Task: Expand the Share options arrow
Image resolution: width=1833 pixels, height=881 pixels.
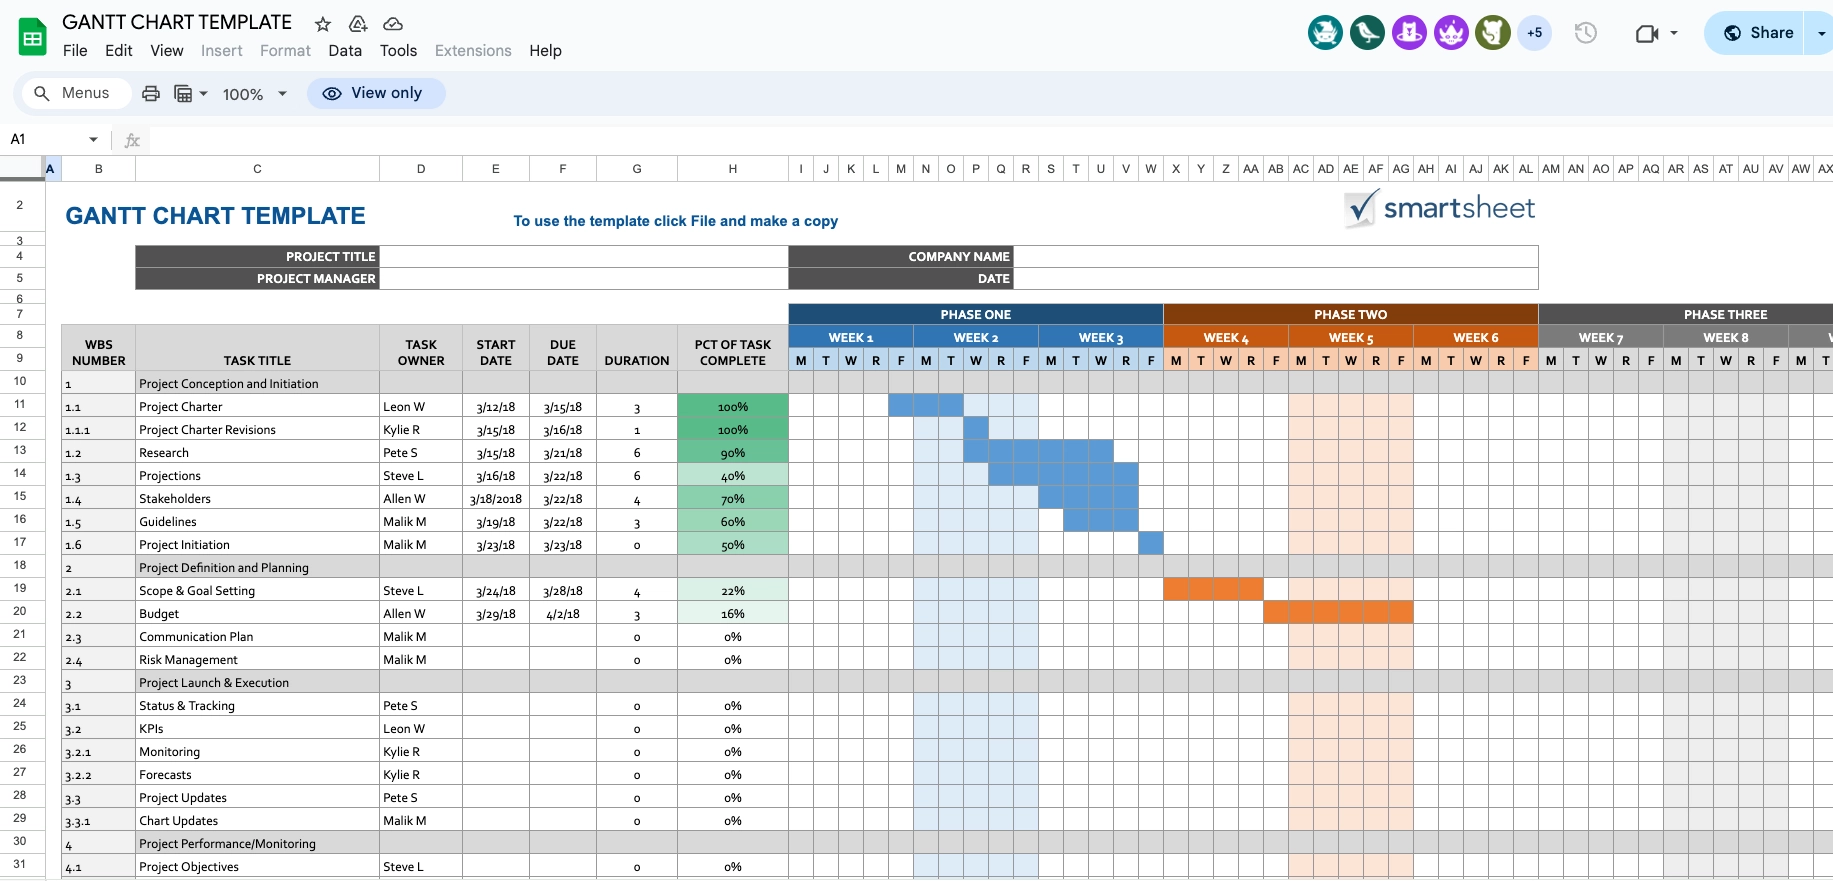Action: click(1821, 33)
